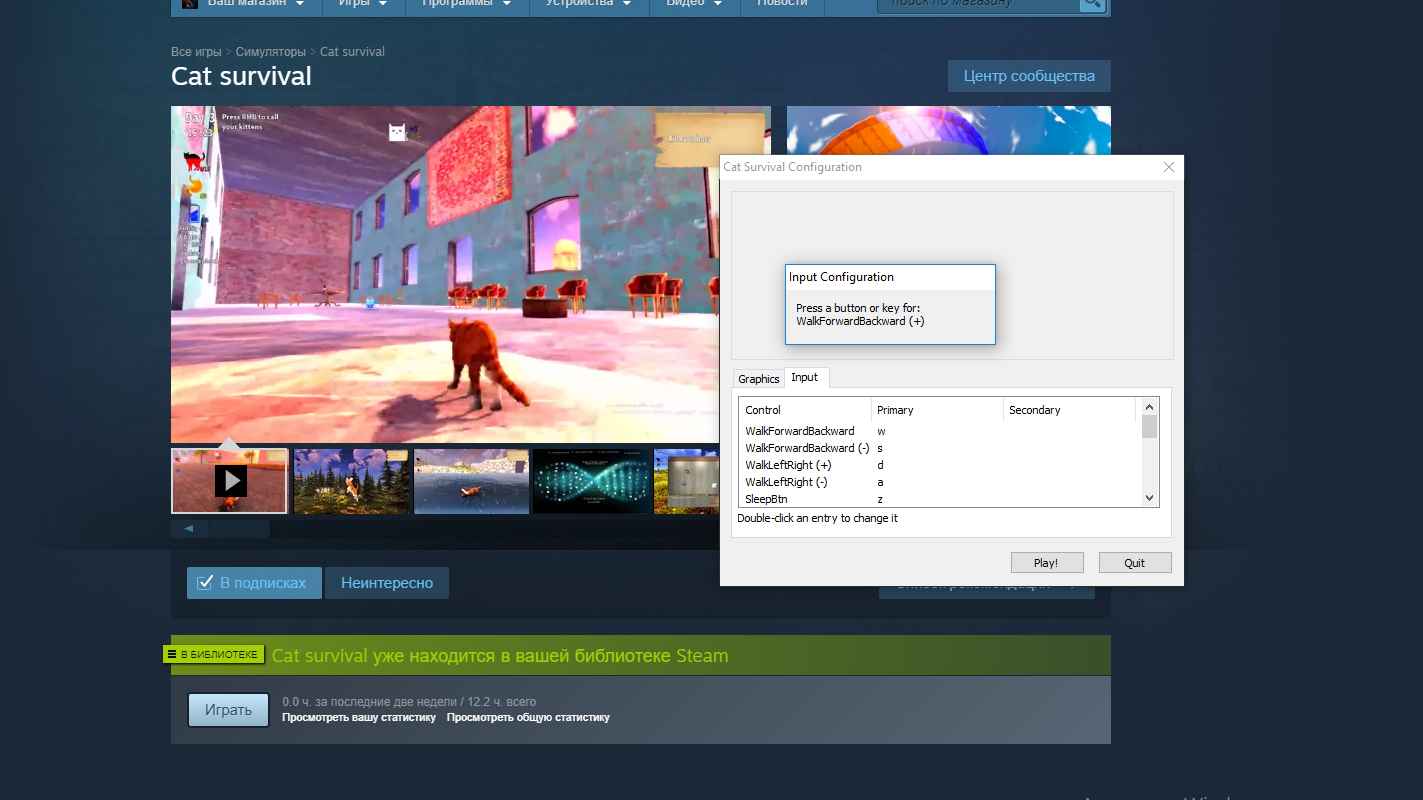Expand the 'Программы' dropdown menu
The width and height of the screenshot is (1423, 800).
click(467, 4)
